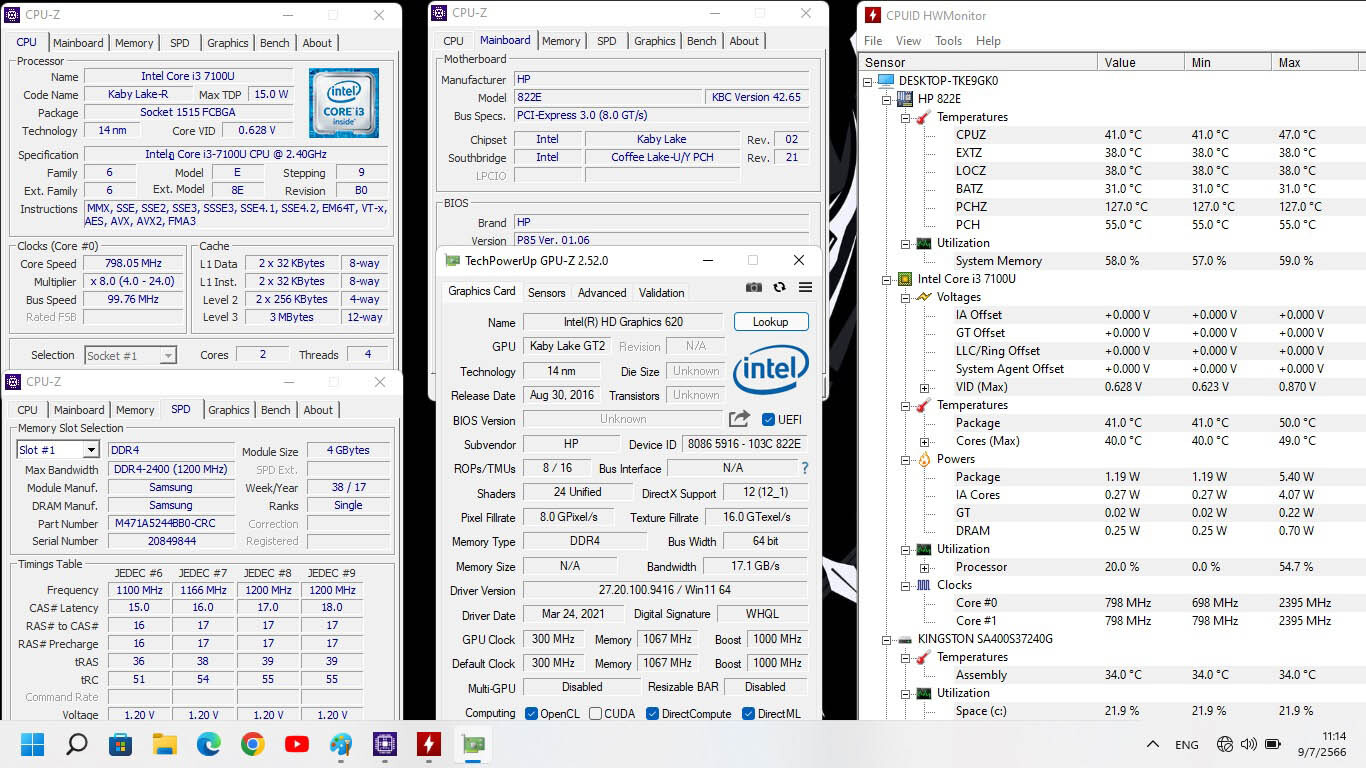
Task: Click the network globe tray icon
Action: pos(1225,744)
